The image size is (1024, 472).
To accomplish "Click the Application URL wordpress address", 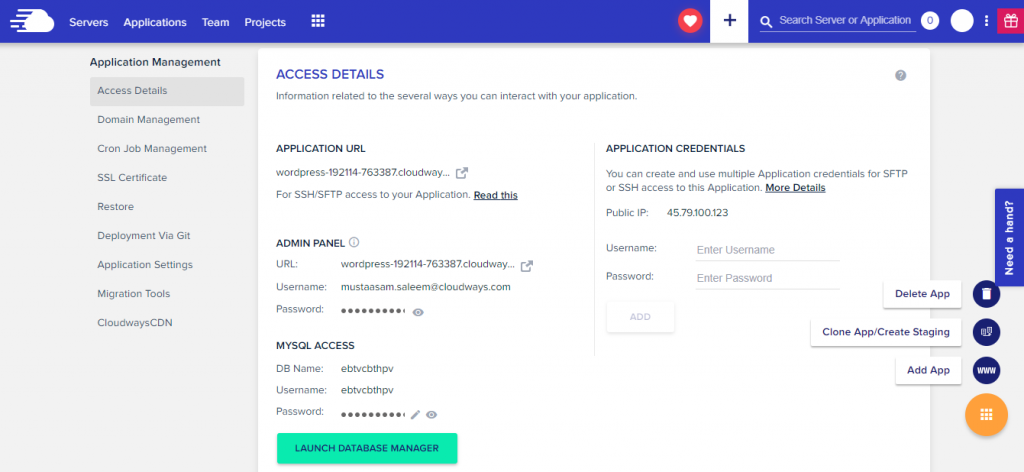I will [363, 173].
